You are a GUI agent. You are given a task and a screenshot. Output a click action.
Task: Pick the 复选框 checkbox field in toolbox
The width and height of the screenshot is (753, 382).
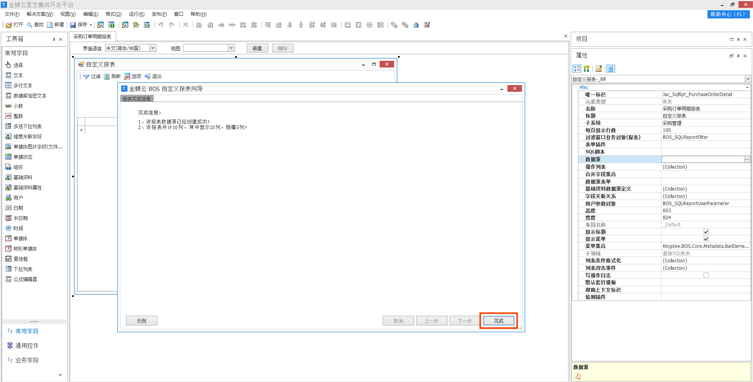[17, 259]
